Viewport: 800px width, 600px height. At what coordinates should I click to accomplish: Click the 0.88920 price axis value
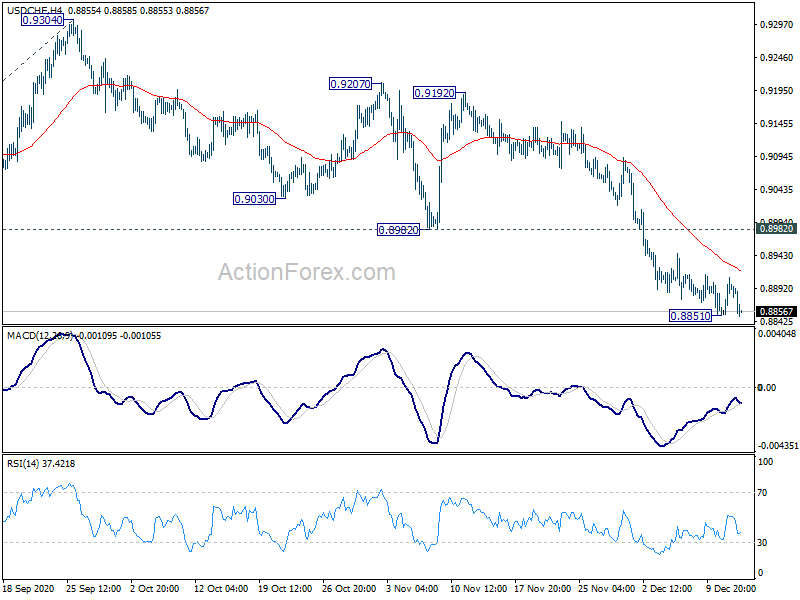point(776,288)
